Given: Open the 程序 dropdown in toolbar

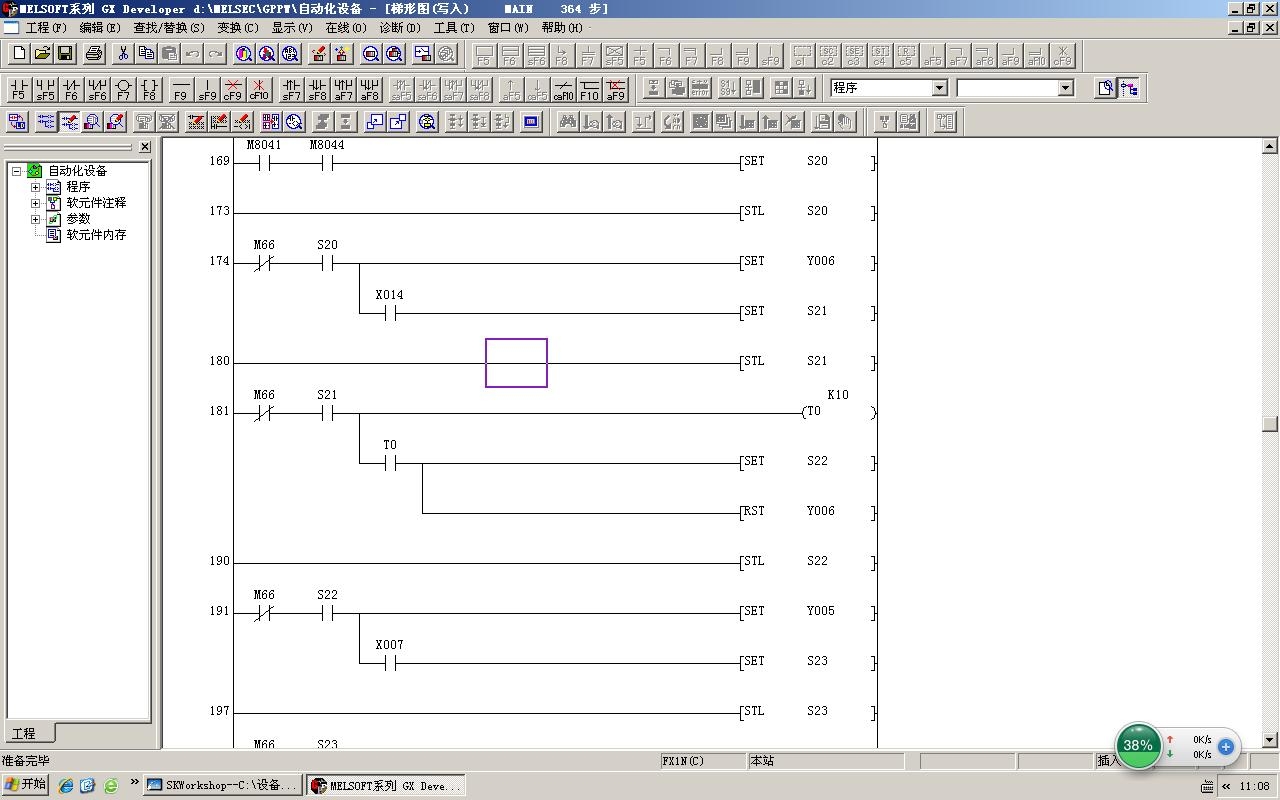Looking at the screenshot, I should pos(939,88).
